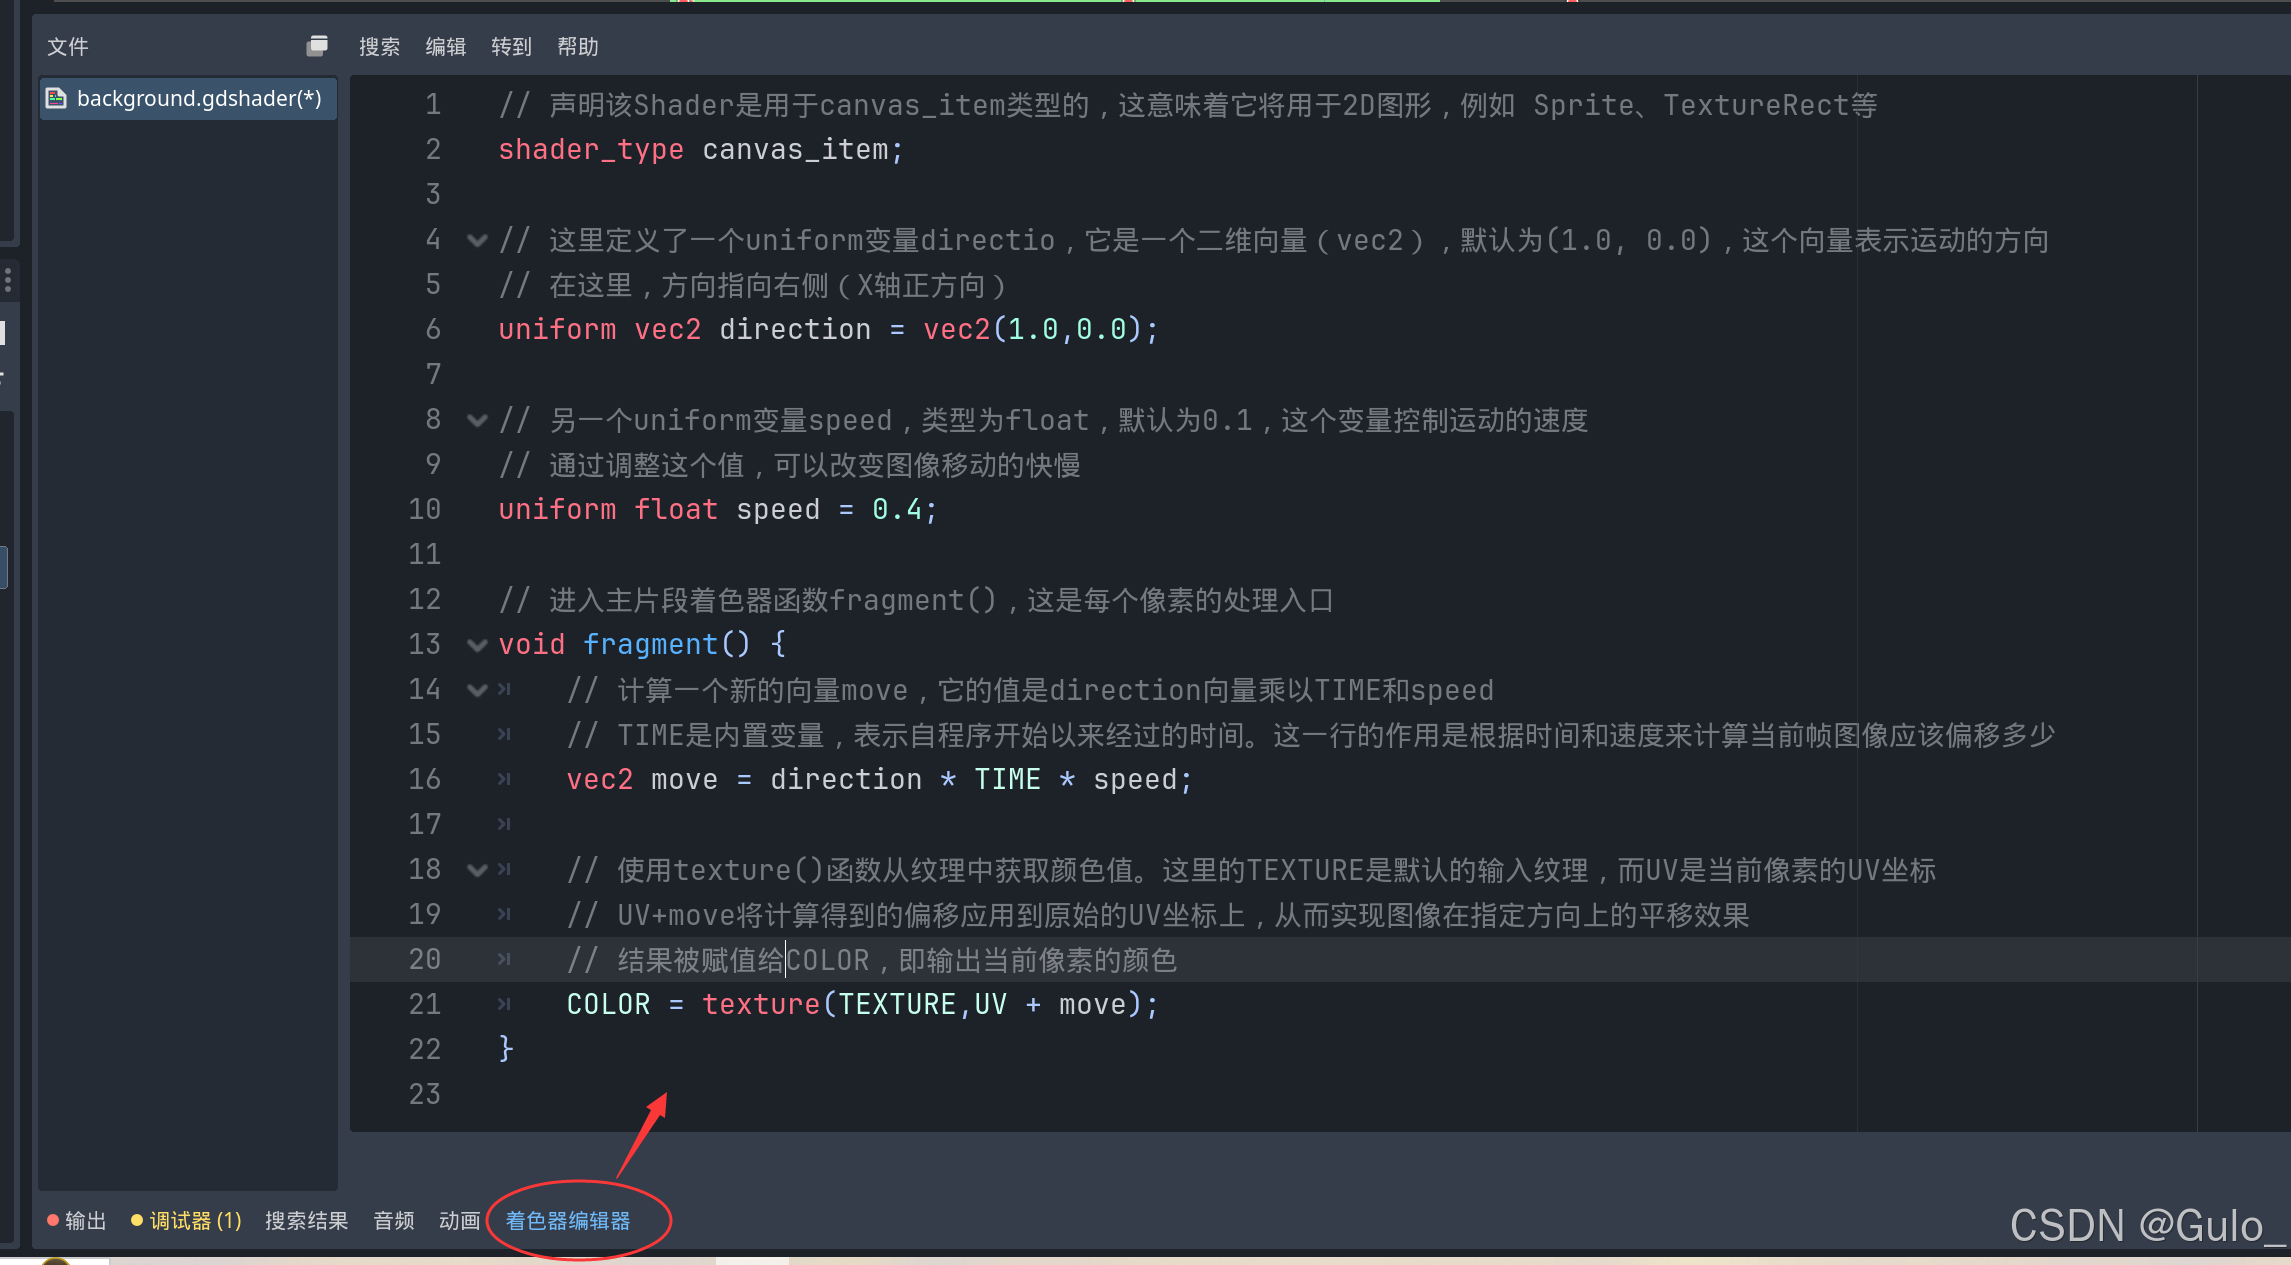Open the 音频 bottom panel
The image size is (2291, 1265).
point(393,1220)
